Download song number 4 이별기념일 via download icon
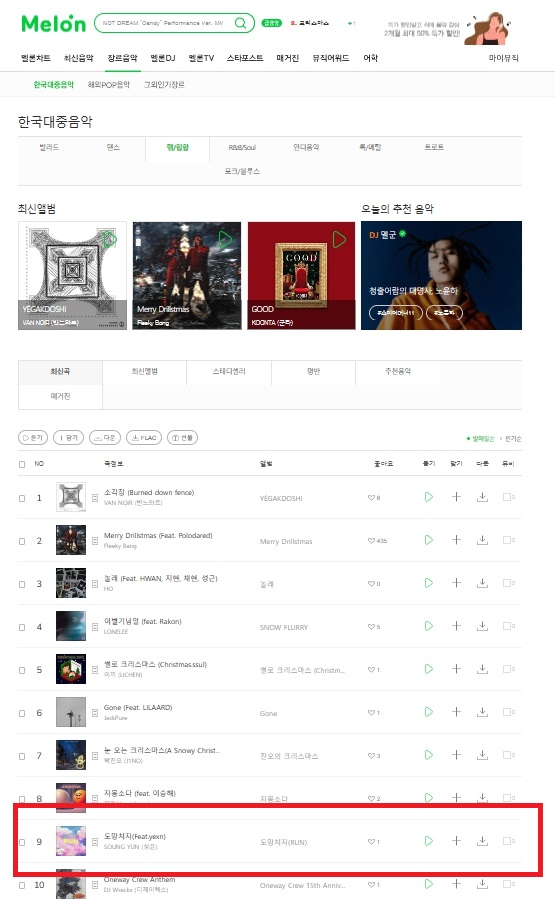 click(x=483, y=626)
